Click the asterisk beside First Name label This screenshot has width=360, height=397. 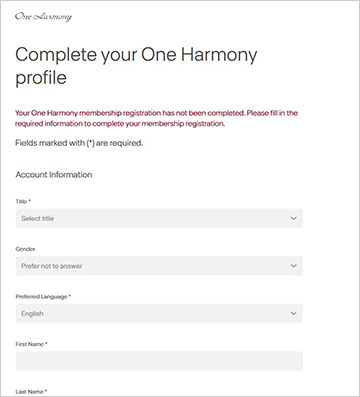point(46,343)
